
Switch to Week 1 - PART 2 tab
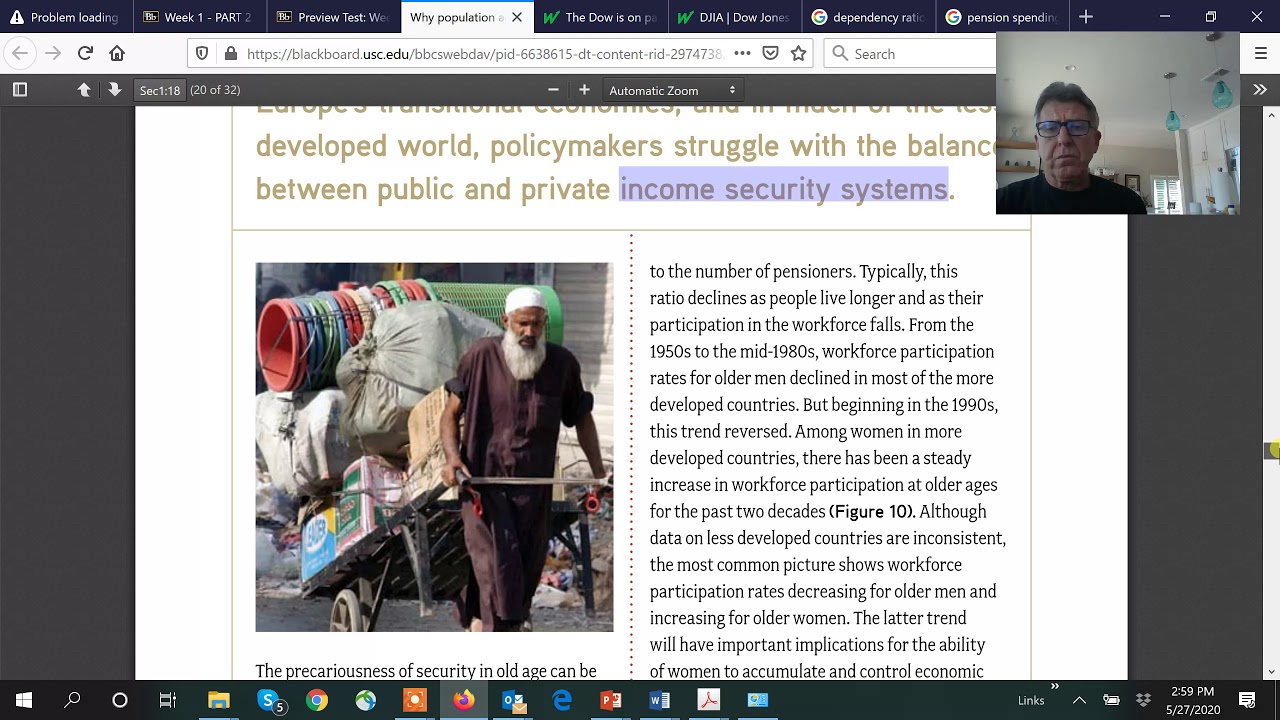coord(198,17)
